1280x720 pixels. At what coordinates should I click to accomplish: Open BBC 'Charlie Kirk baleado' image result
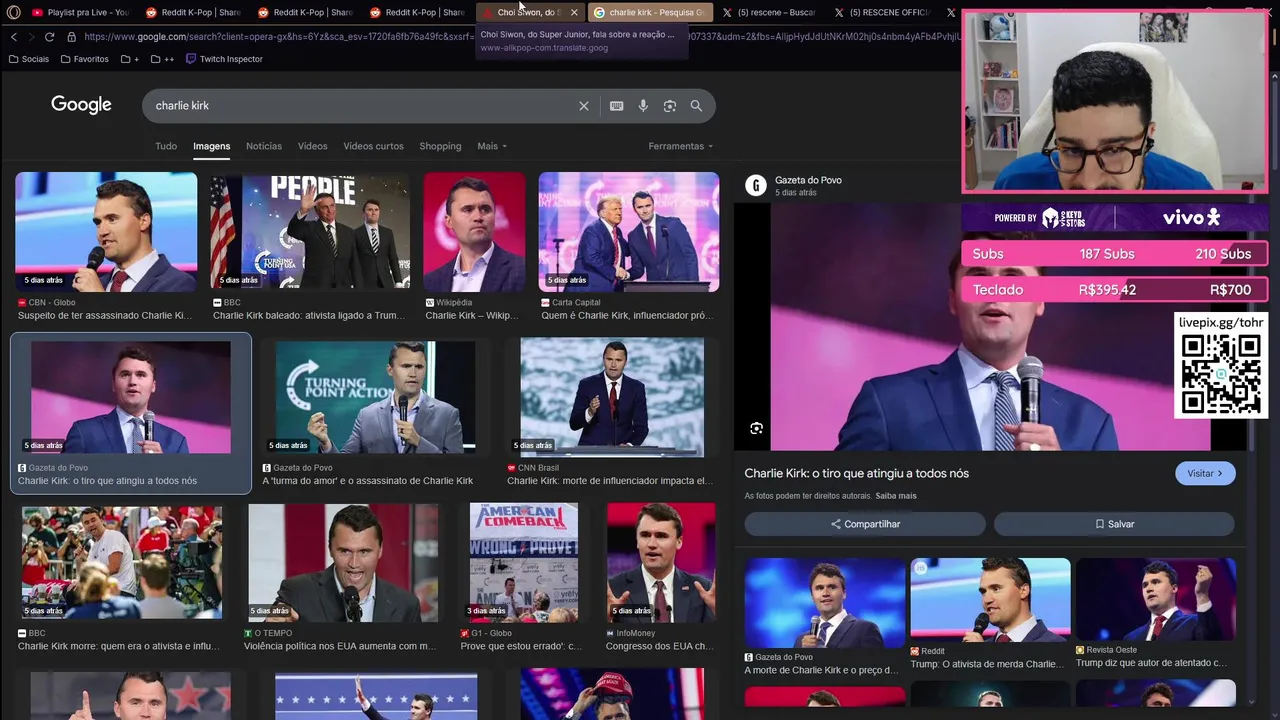coord(310,232)
